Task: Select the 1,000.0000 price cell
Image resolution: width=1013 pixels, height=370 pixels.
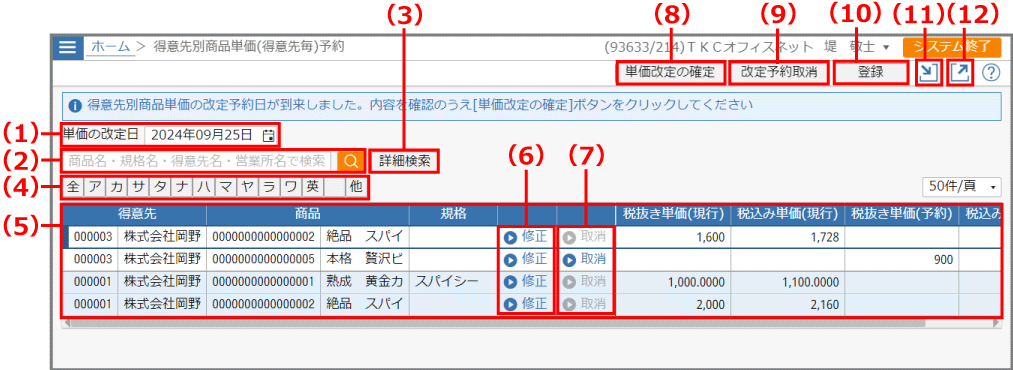Action: coord(673,282)
